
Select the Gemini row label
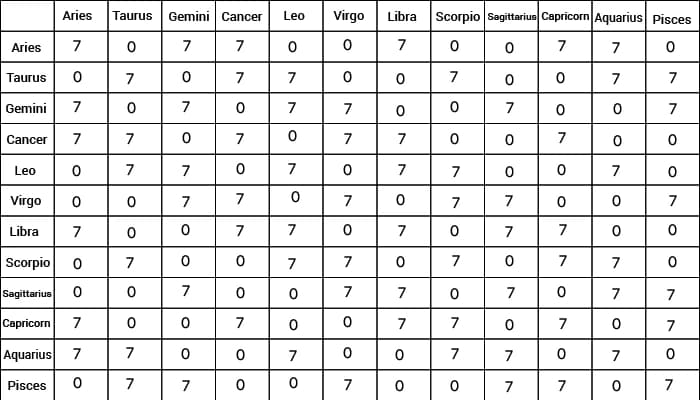click(x=27, y=109)
